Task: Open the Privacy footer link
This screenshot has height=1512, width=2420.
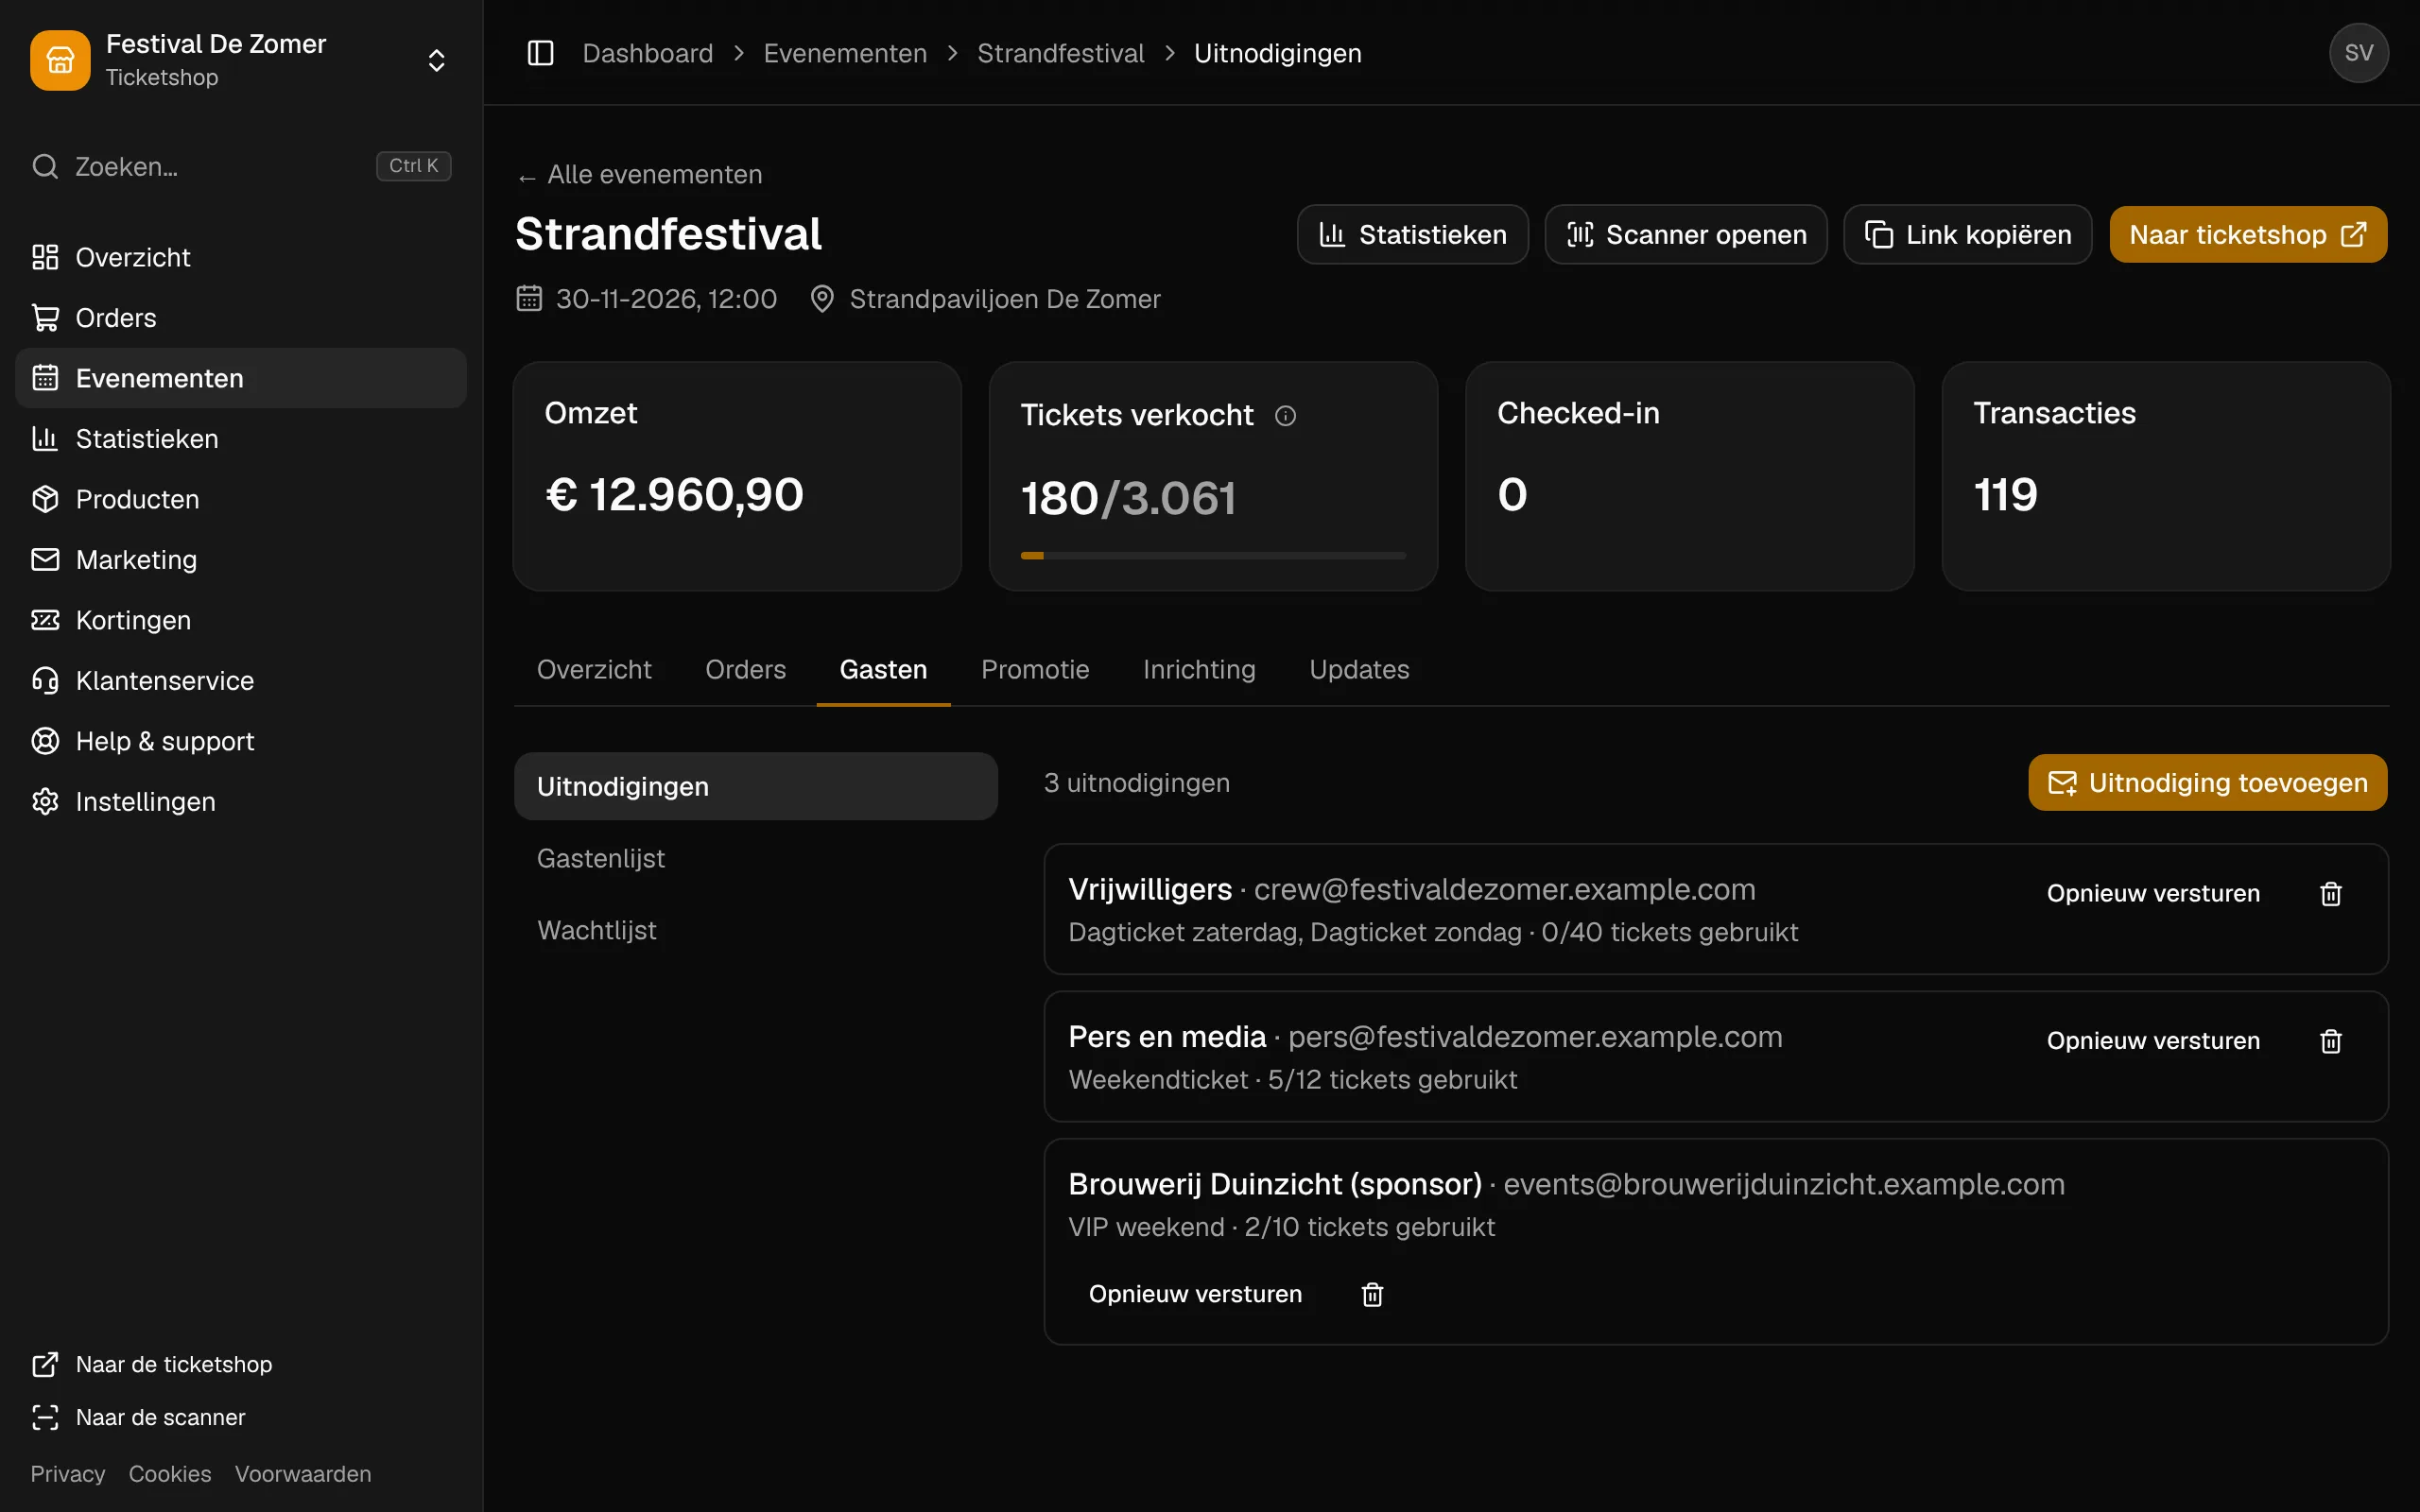Action: click(x=67, y=1474)
